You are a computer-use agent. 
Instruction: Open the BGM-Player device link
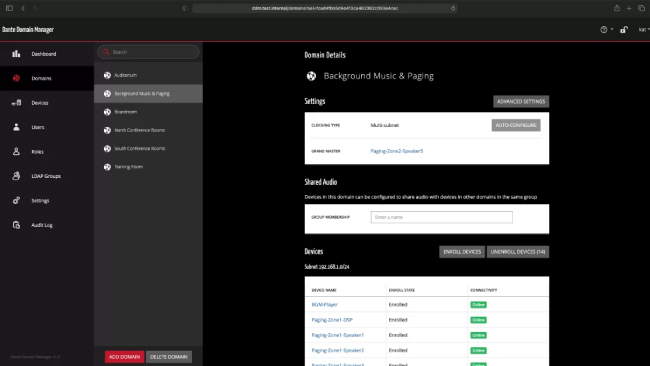pyautogui.click(x=325, y=304)
